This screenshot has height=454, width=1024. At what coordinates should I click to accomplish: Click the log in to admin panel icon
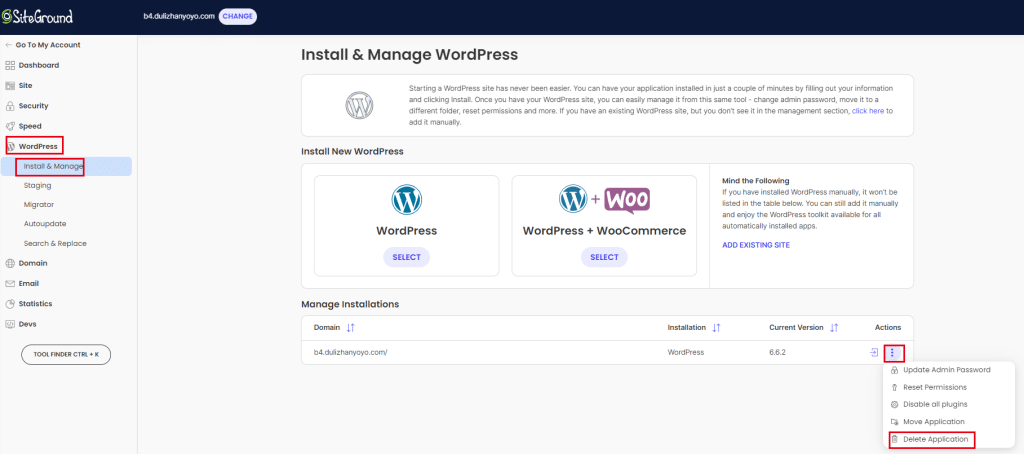pos(874,353)
